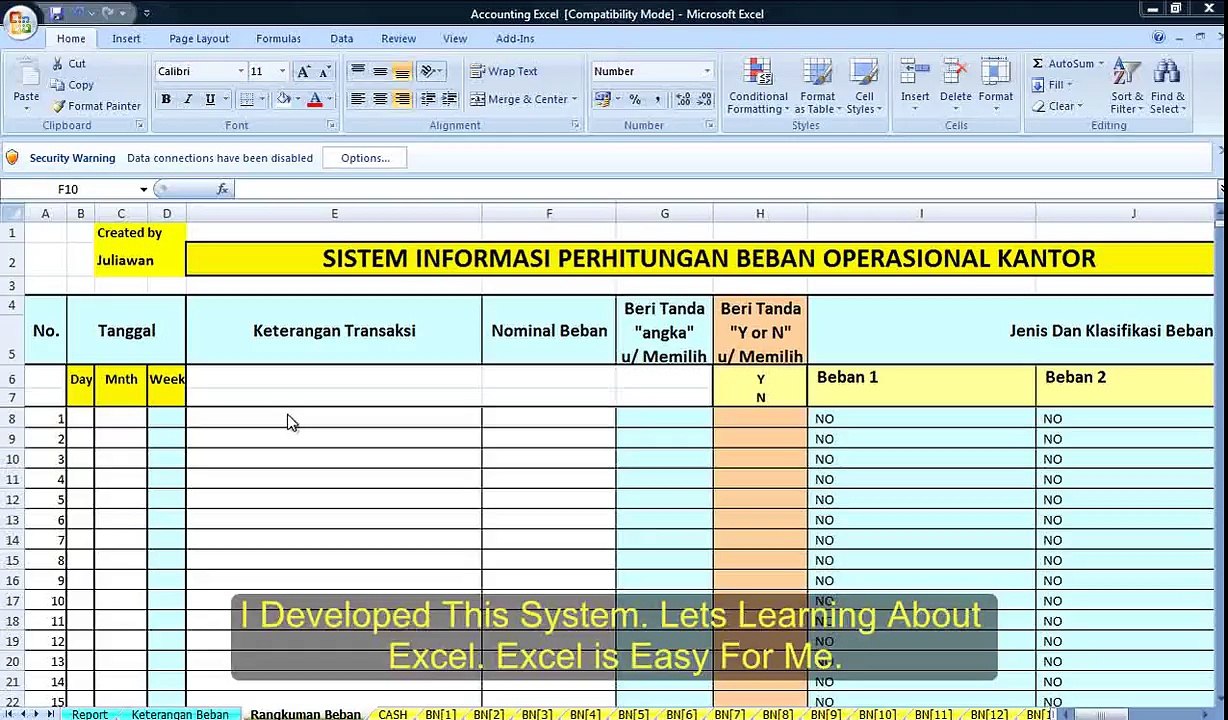The image size is (1228, 720).
Task: Click Decrease Indent icon
Action: coord(428,99)
